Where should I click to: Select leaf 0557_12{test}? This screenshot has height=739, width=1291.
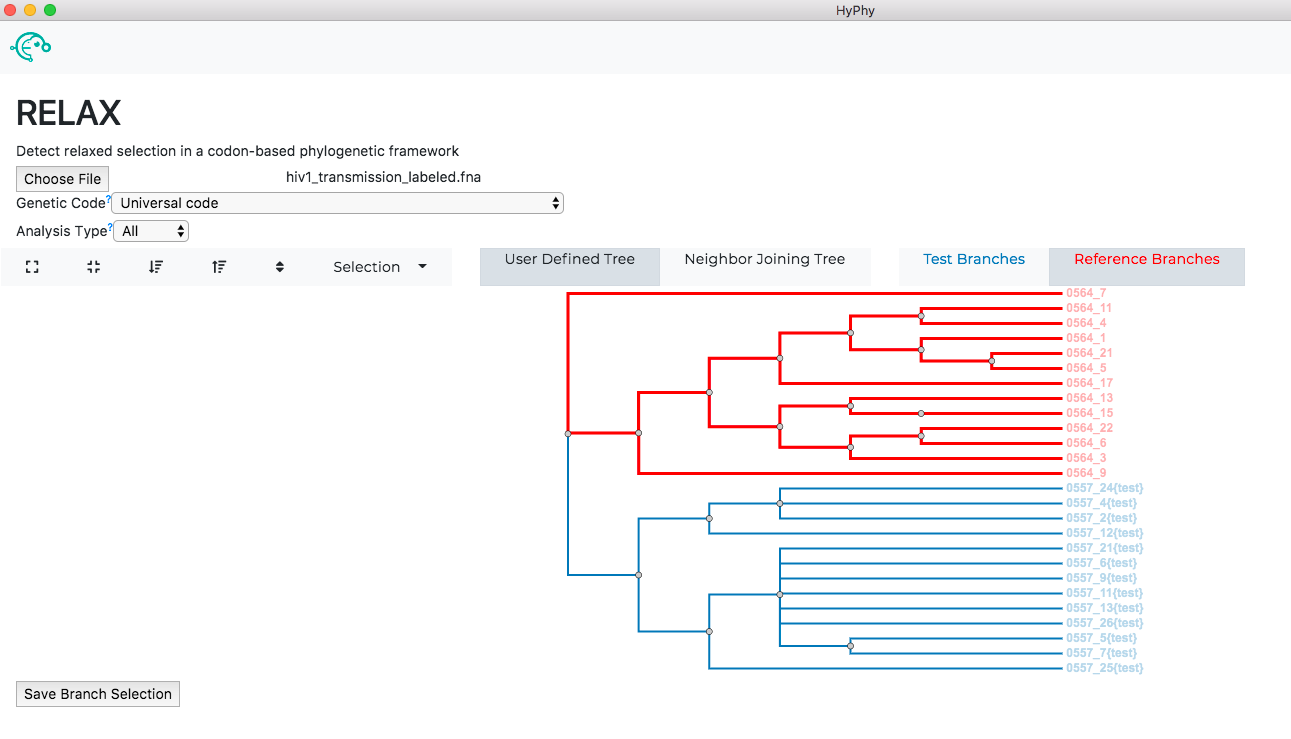tap(1104, 533)
